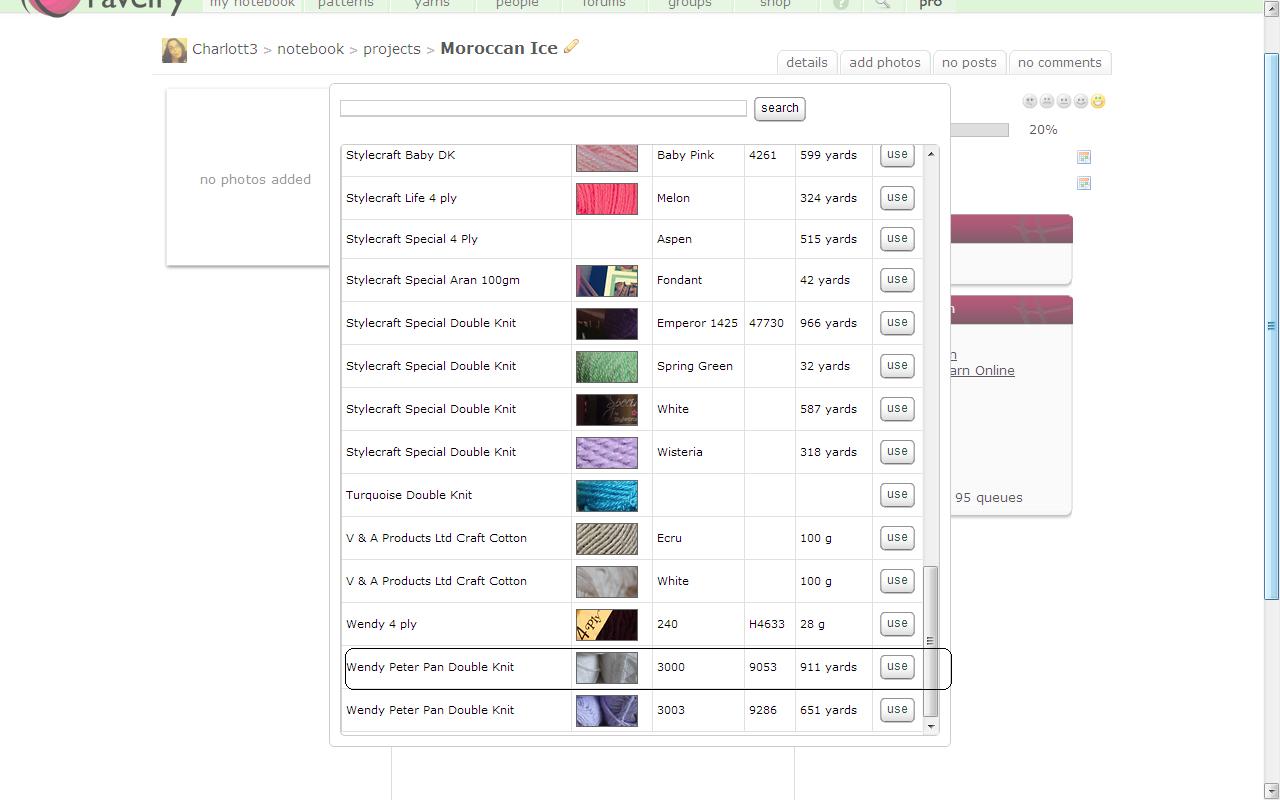This screenshot has width=1280, height=800.
Task: Click the yarn list scroll-up arrow
Action: pos(931,153)
